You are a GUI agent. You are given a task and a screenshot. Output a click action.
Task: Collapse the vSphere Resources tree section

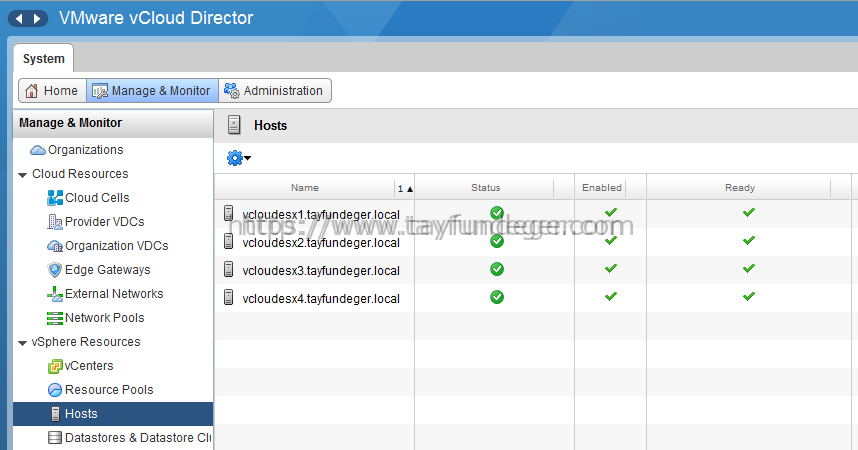tap(22, 343)
